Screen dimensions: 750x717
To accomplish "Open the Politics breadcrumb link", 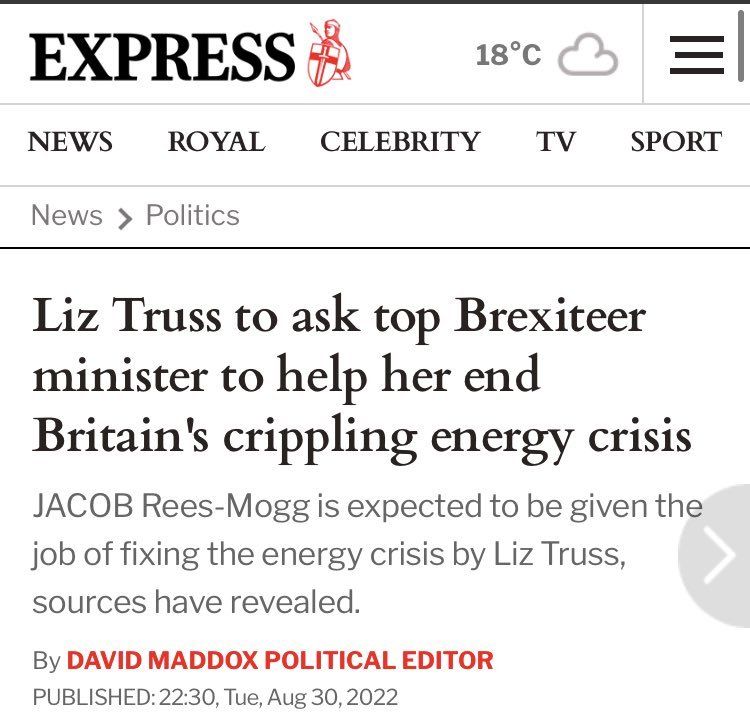I will [x=193, y=215].
